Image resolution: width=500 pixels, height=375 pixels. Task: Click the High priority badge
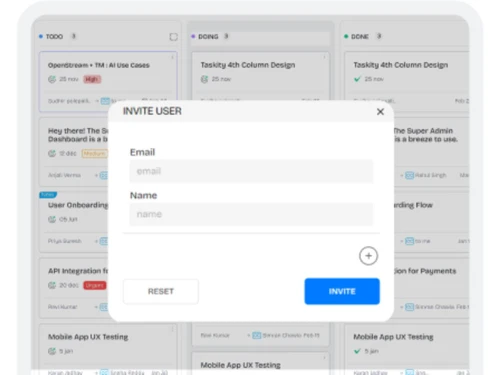pyautogui.click(x=92, y=79)
